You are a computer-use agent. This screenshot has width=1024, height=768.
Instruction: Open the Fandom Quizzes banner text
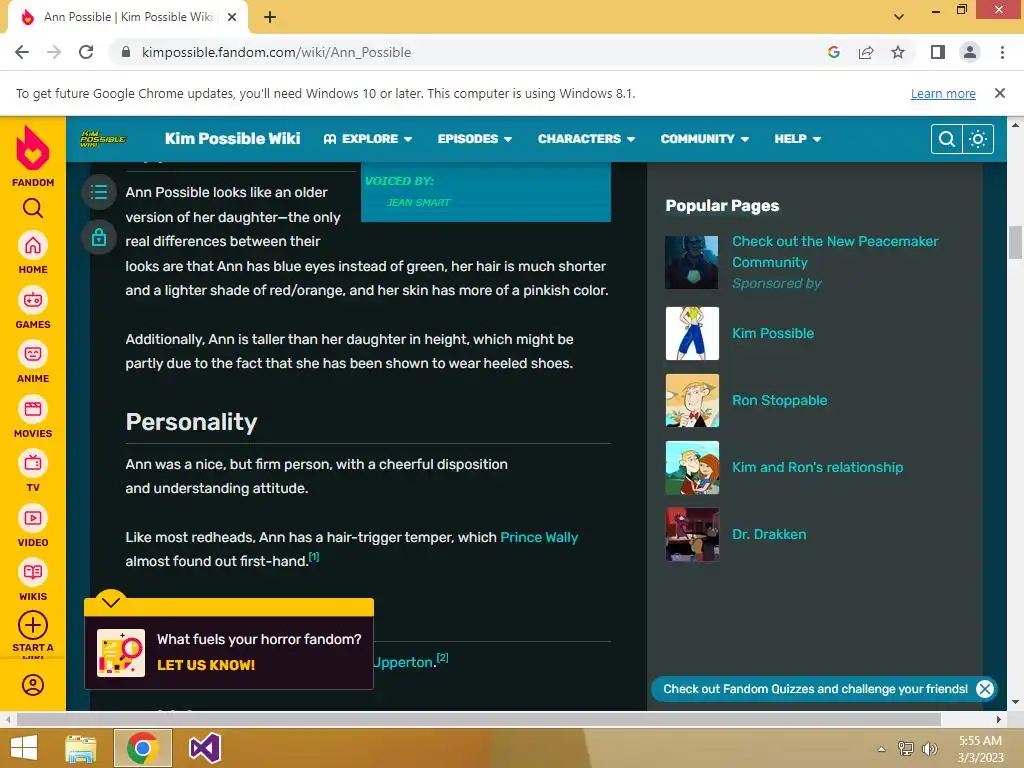click(815, 689)
